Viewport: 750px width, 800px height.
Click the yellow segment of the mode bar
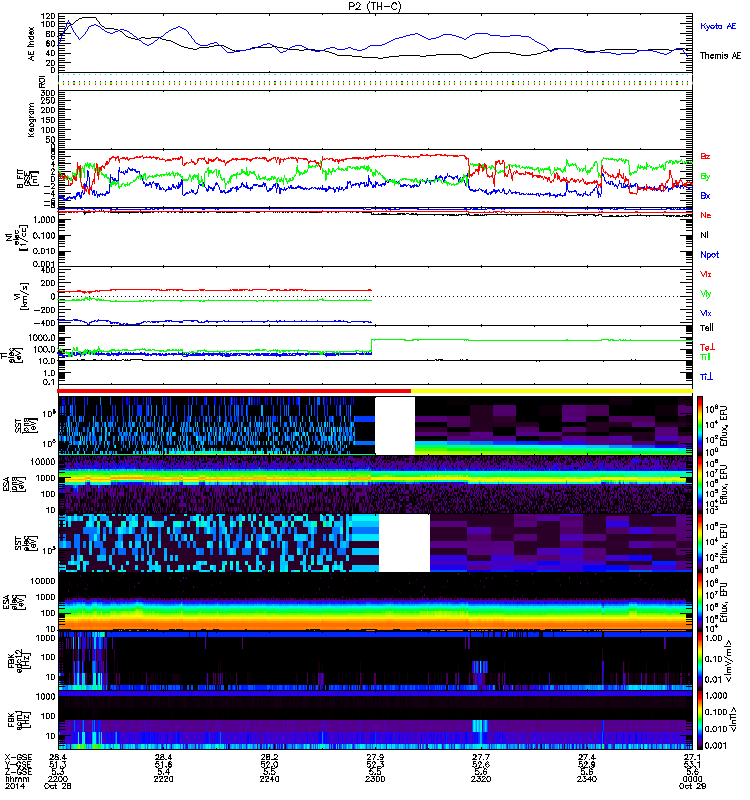pyautogui.click(x=552, y=391)
